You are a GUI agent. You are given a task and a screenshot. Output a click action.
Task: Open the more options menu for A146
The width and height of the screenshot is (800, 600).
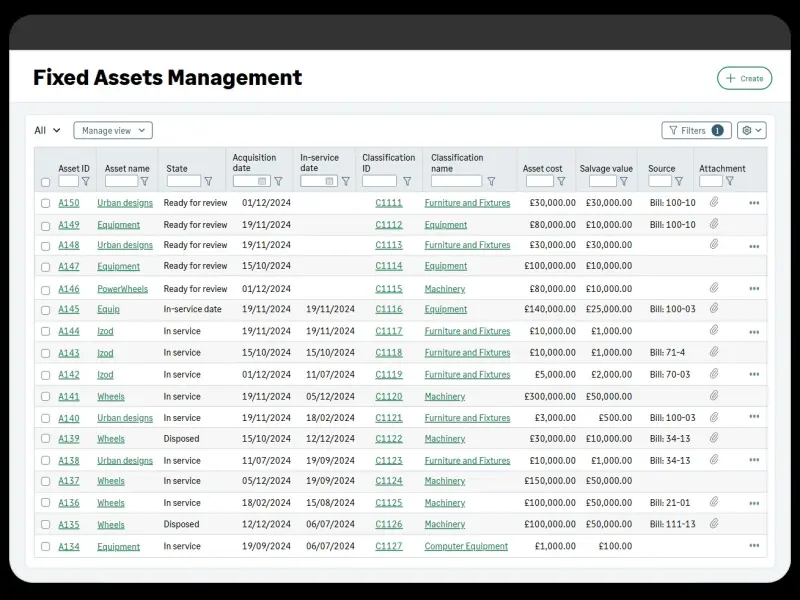(754, 288)
